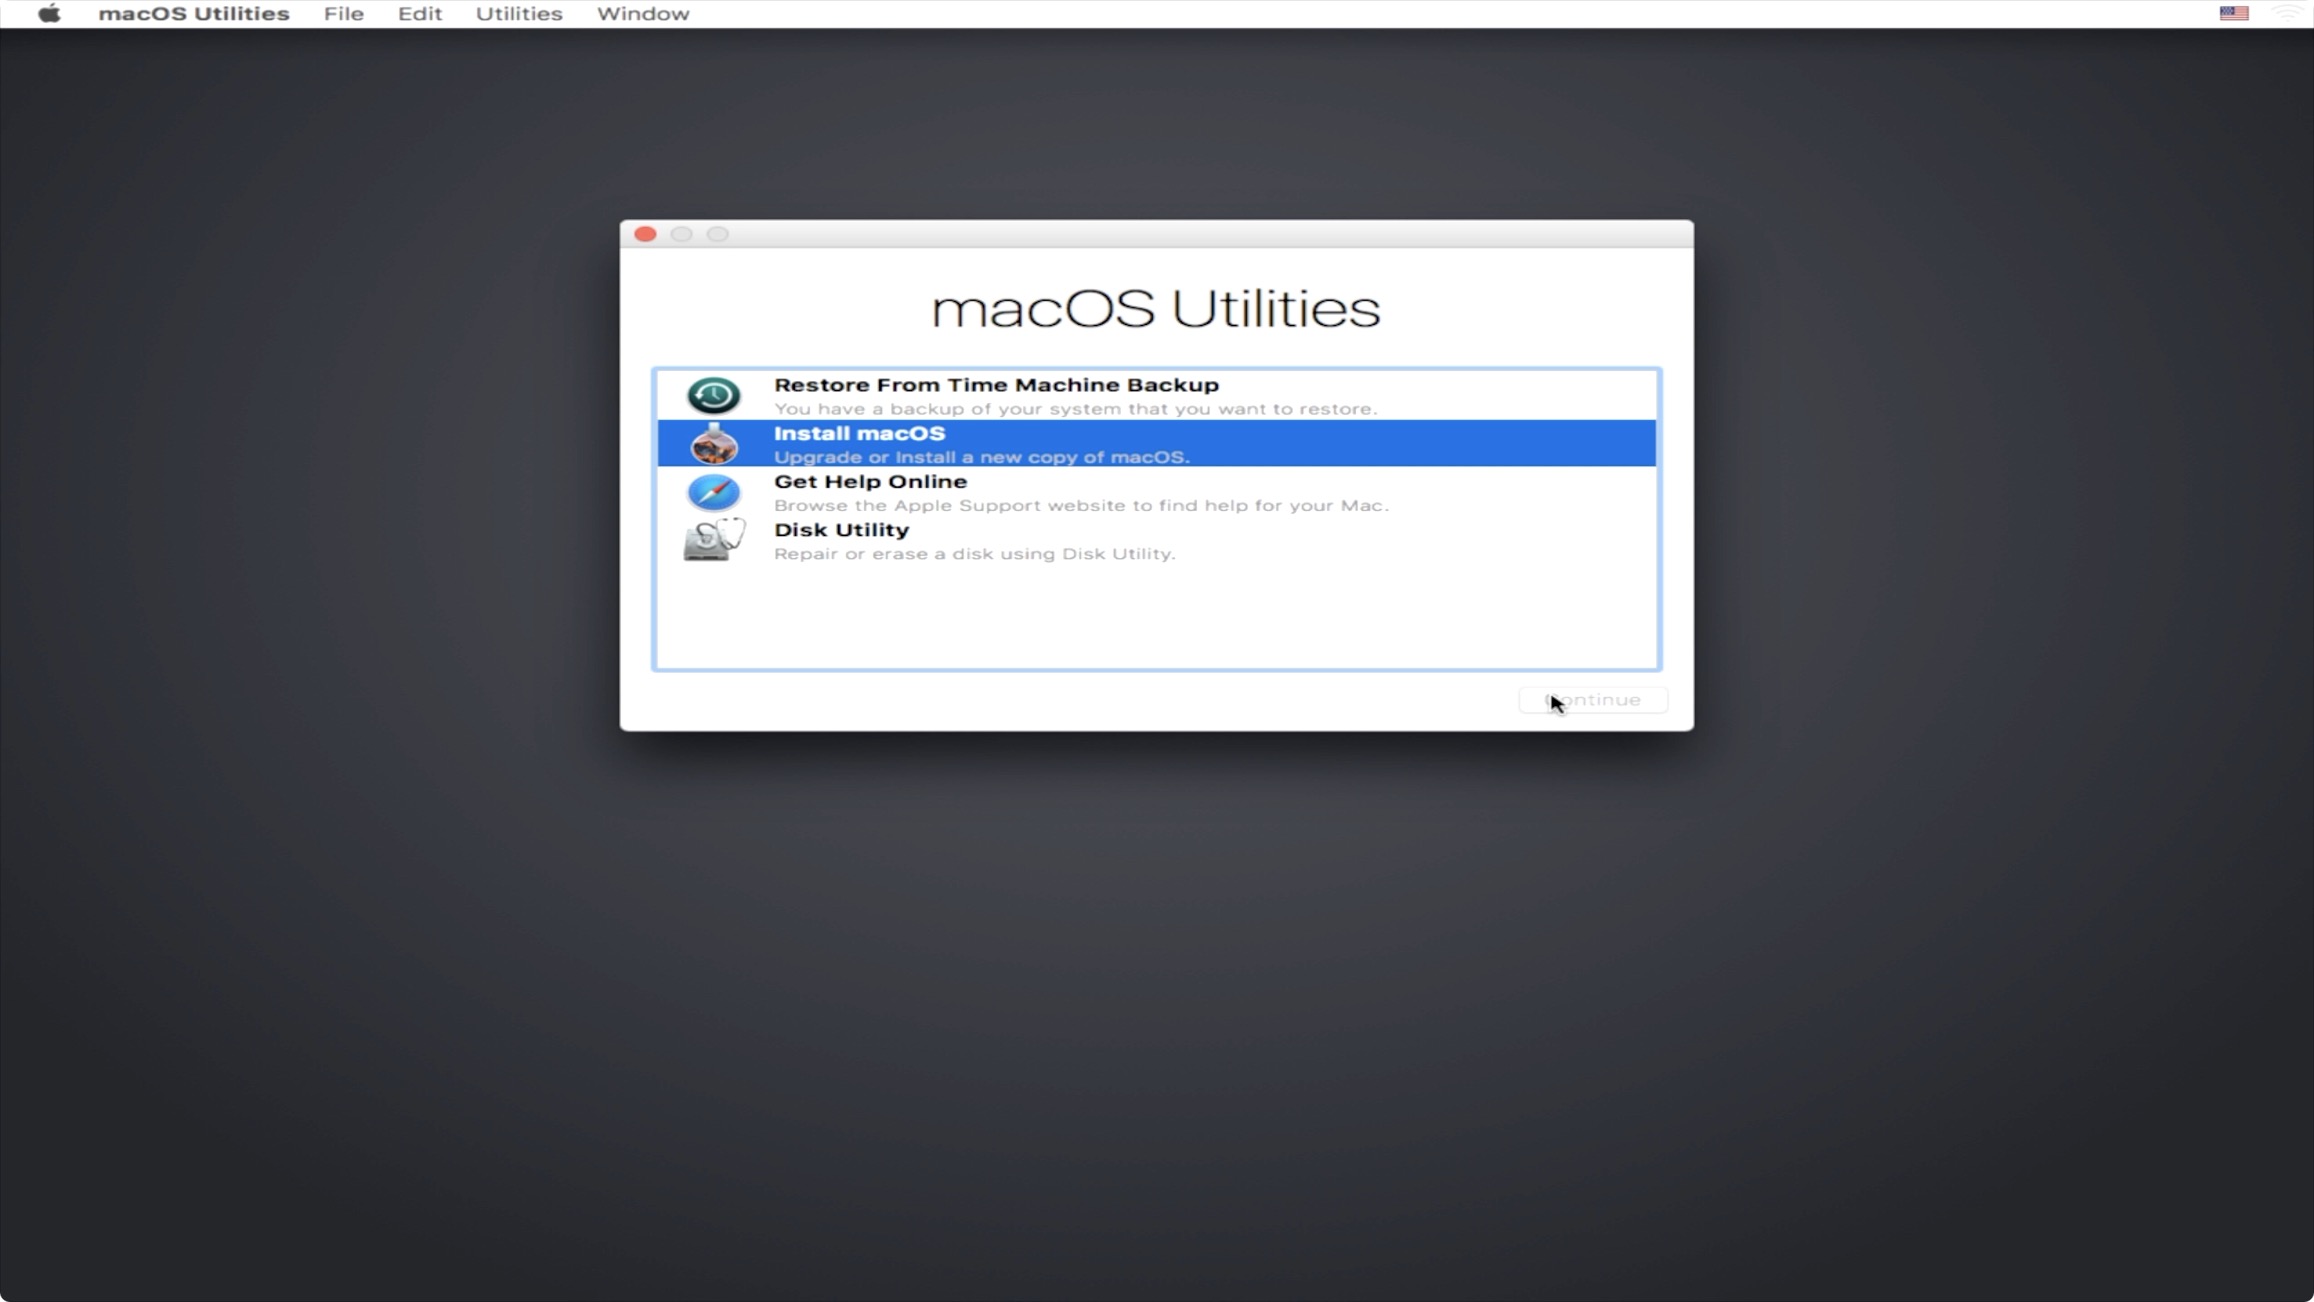Viewport: 2314px width, 1302px height.
Task: Click the Safari compass icon
Action: [x=713, y=492]
